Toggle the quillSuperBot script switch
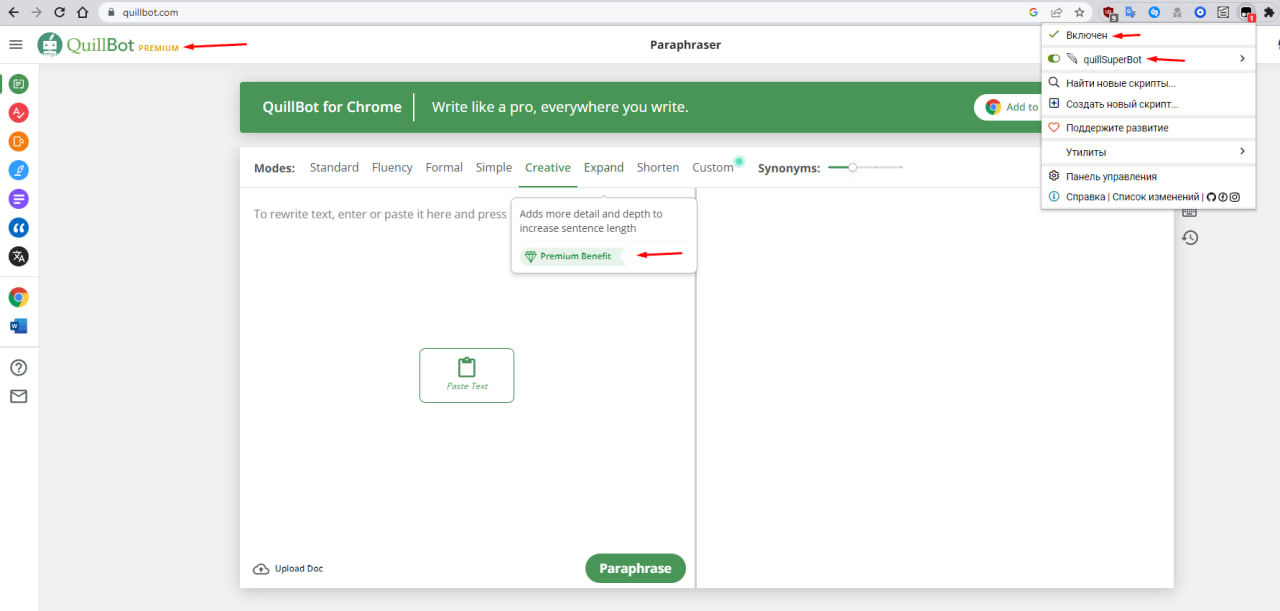1280x611 pixels. 1054,59
